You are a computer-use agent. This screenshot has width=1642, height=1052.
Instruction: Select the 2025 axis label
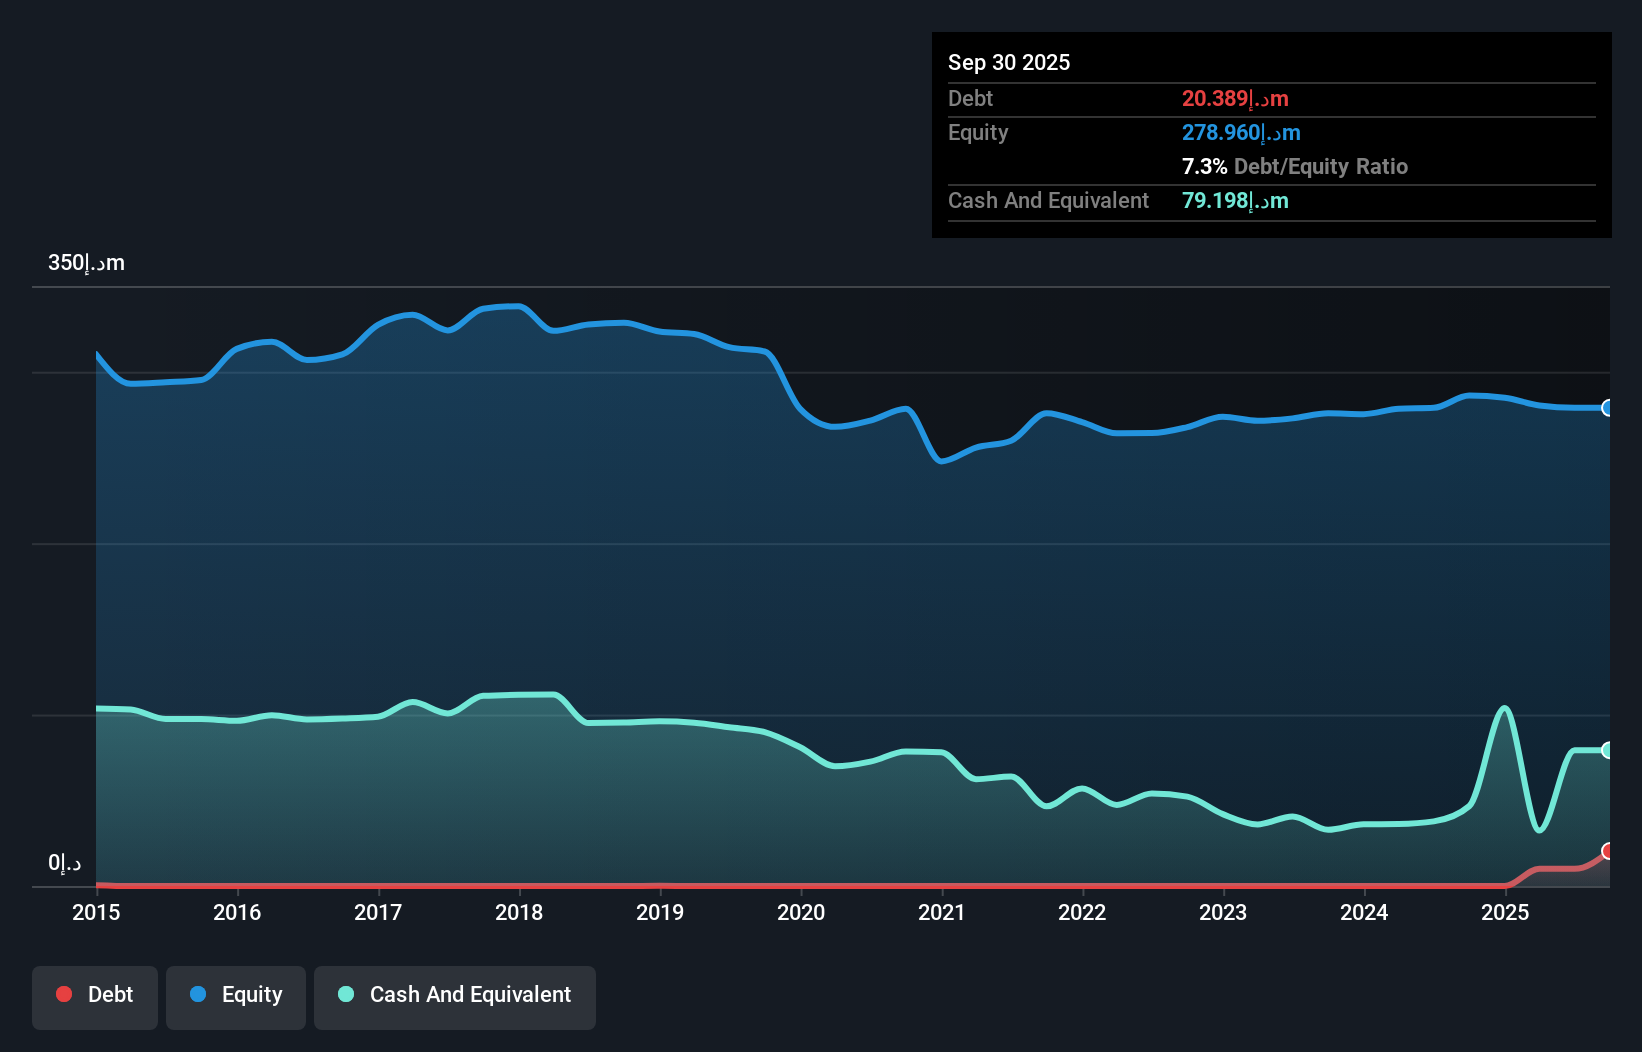1506,912
